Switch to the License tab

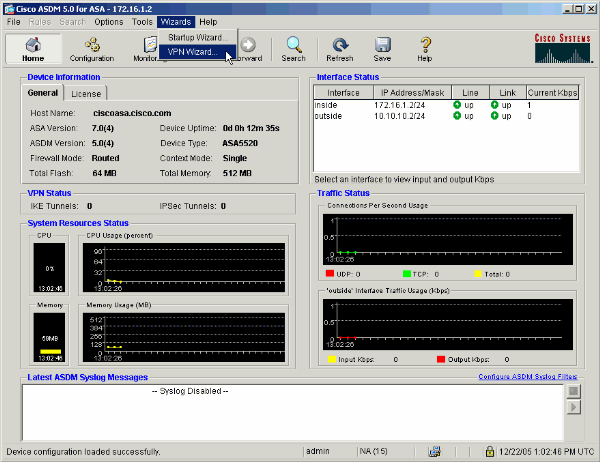(86, 94)
